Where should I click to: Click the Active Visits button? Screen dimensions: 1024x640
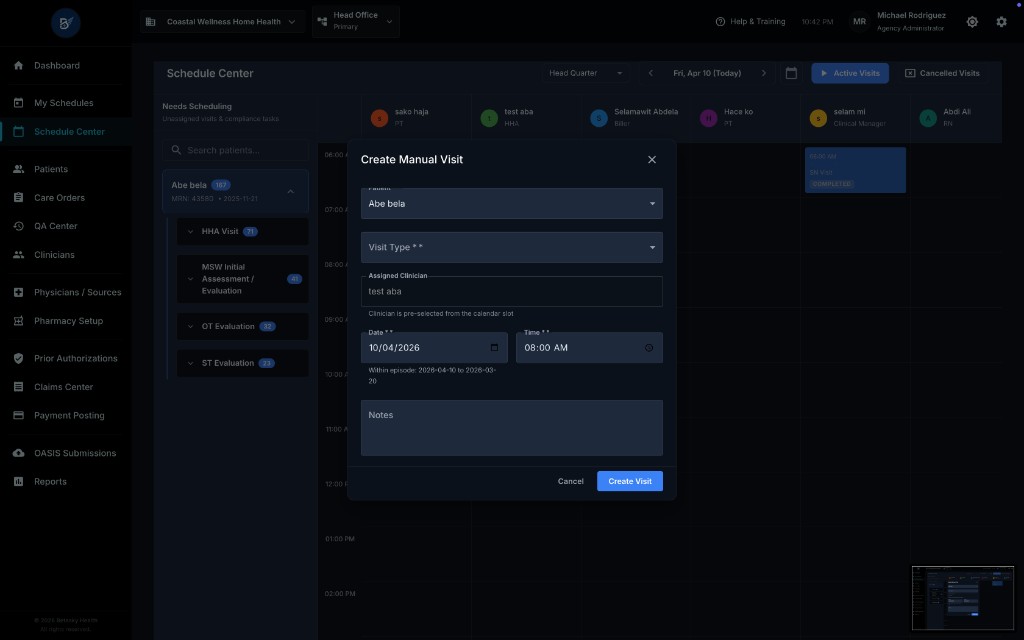850,73
